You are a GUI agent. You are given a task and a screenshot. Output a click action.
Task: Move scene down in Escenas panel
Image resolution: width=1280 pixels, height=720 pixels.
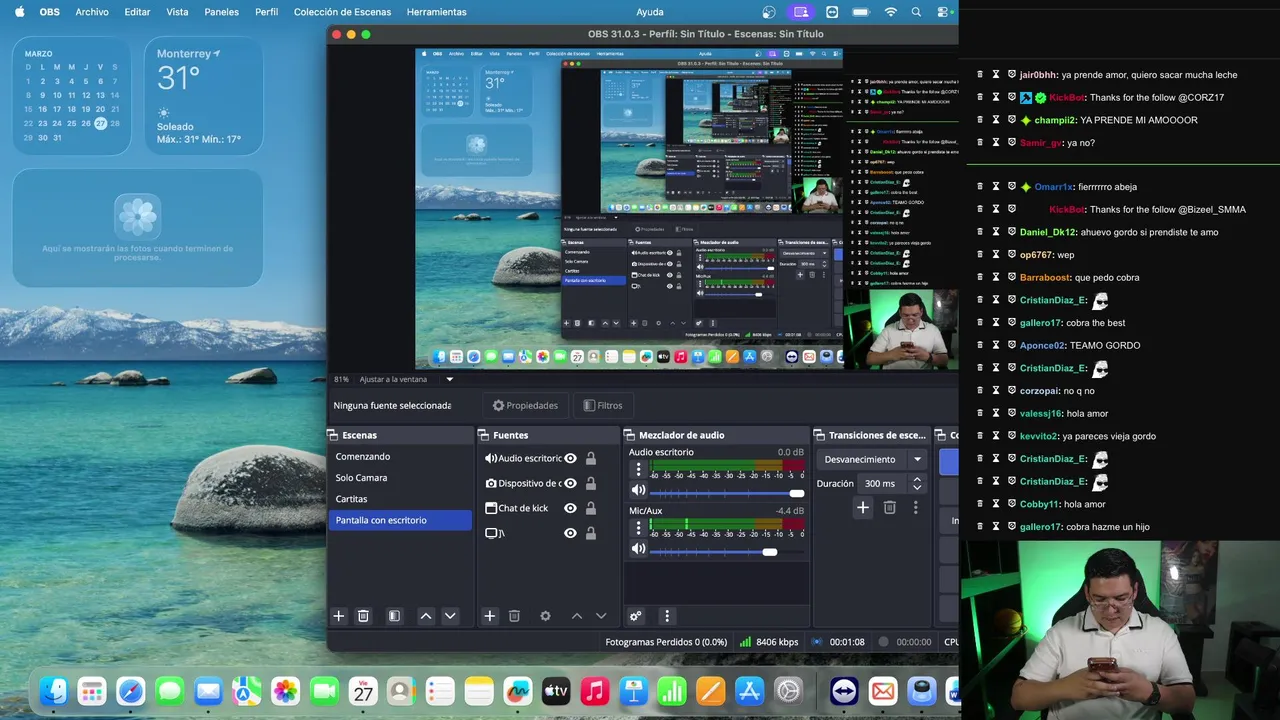click(x=450, y=616)
